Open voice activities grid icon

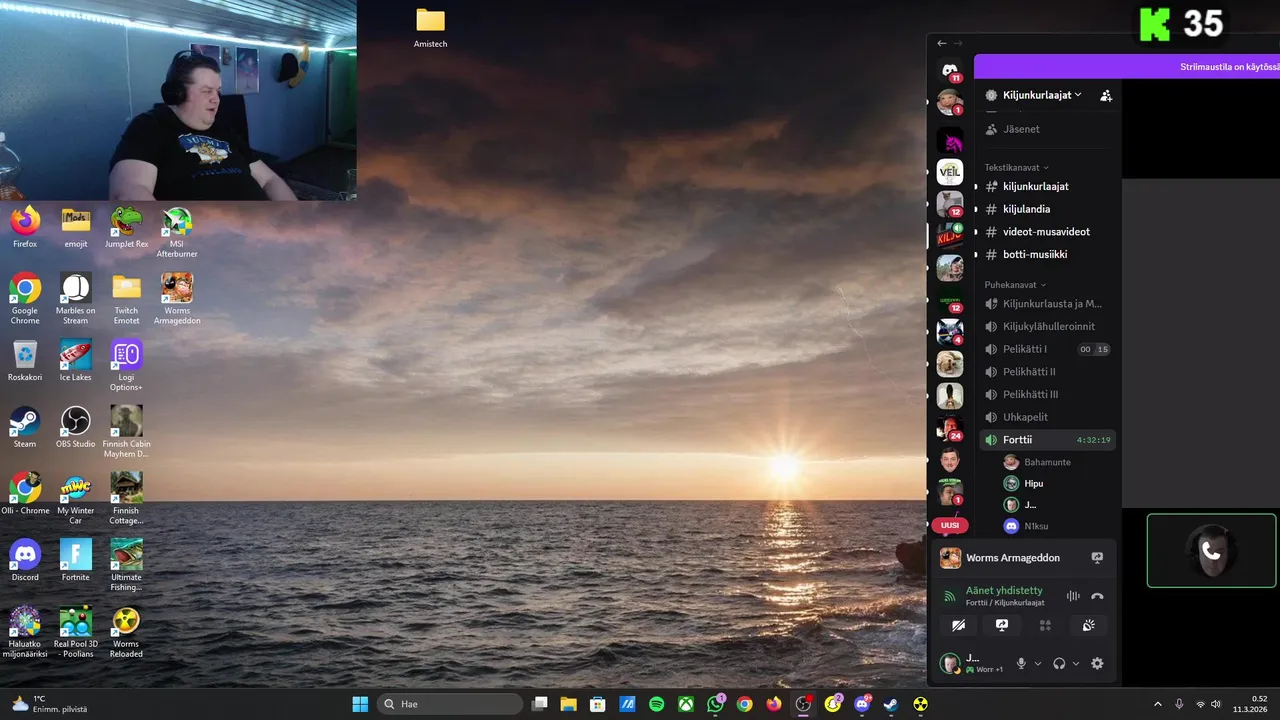click(x=1046, y=626)
